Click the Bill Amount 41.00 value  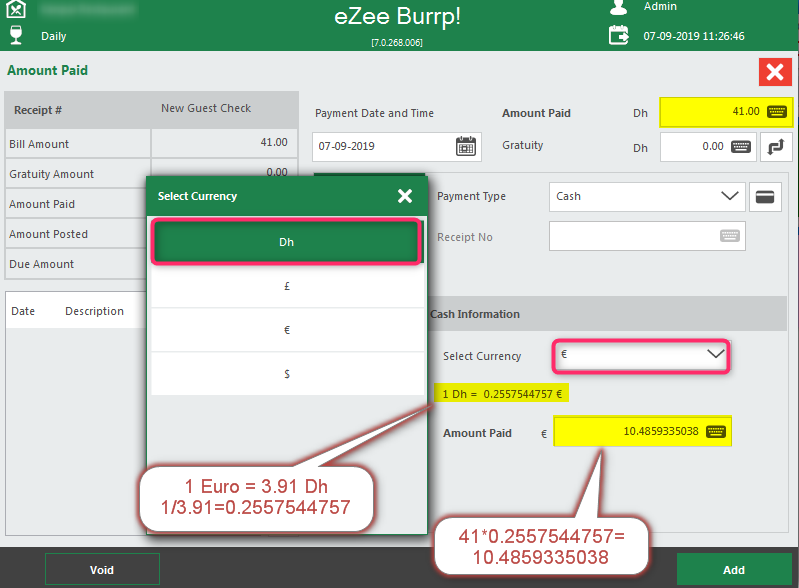point(274,142)
